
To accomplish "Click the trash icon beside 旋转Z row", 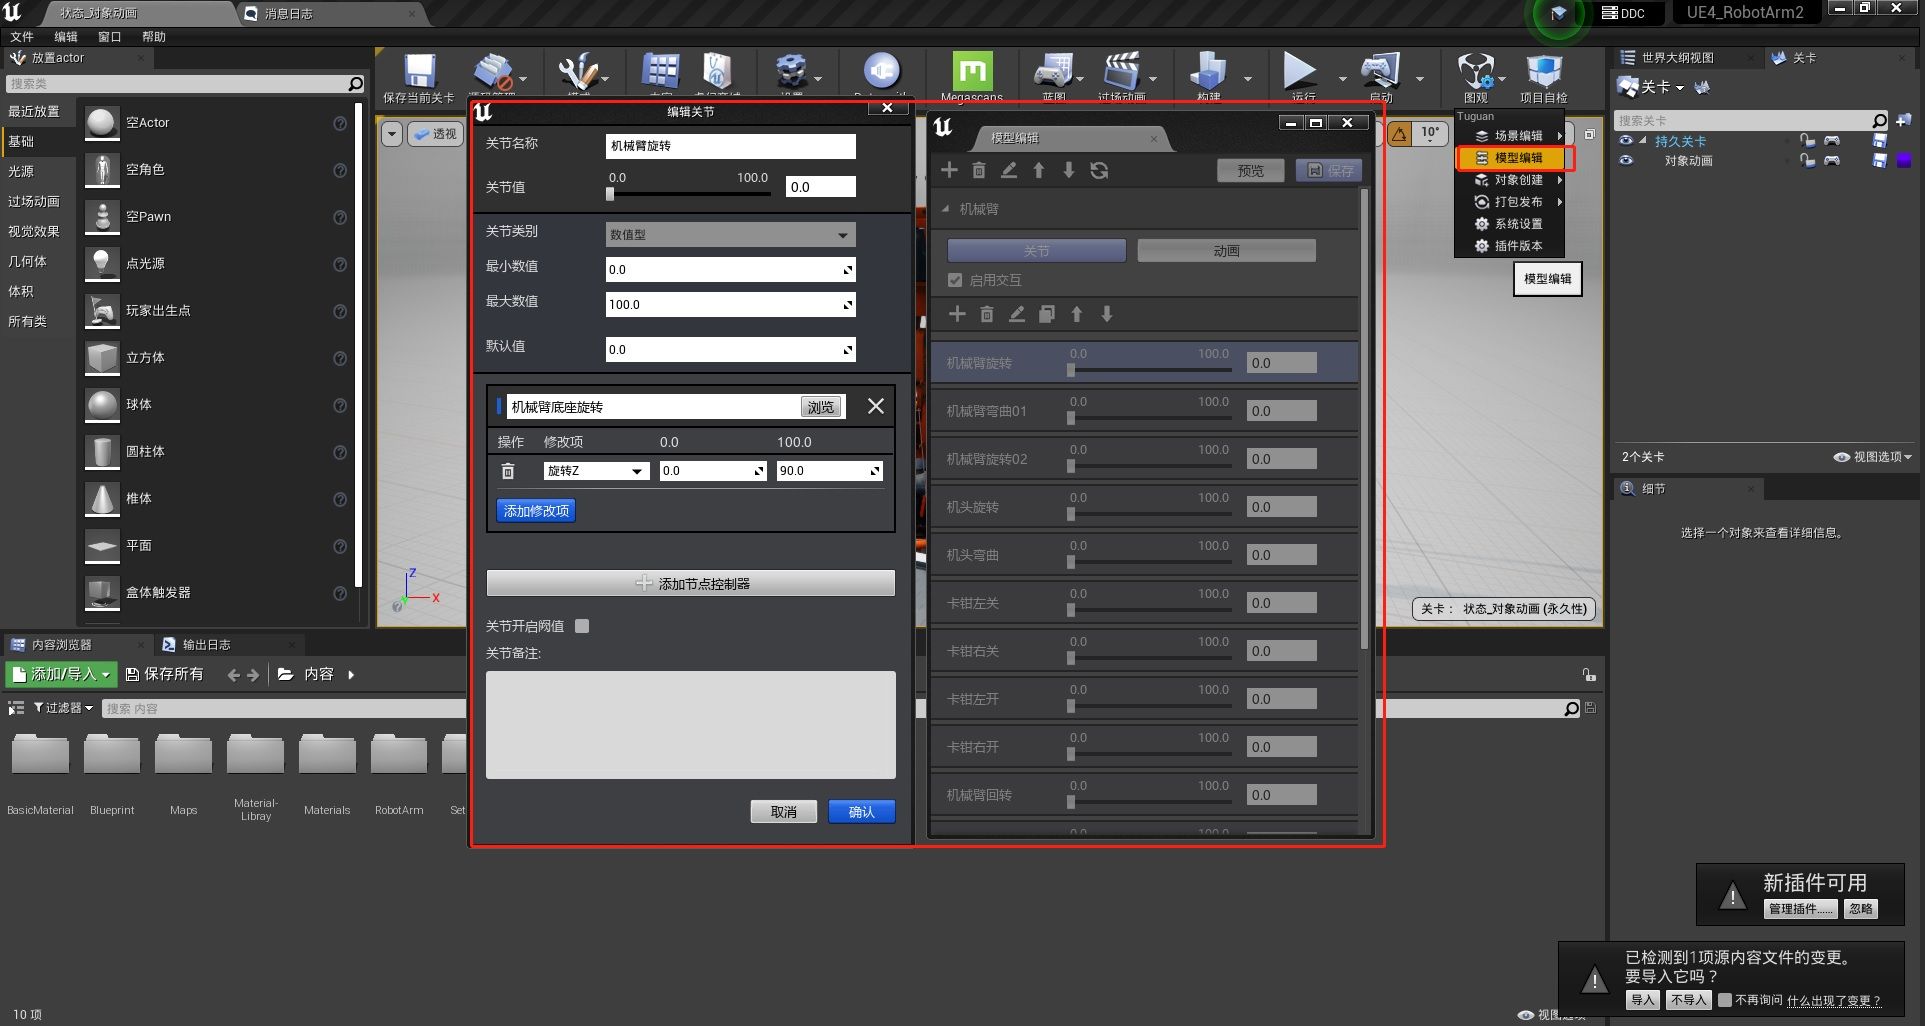I will 508,471.
